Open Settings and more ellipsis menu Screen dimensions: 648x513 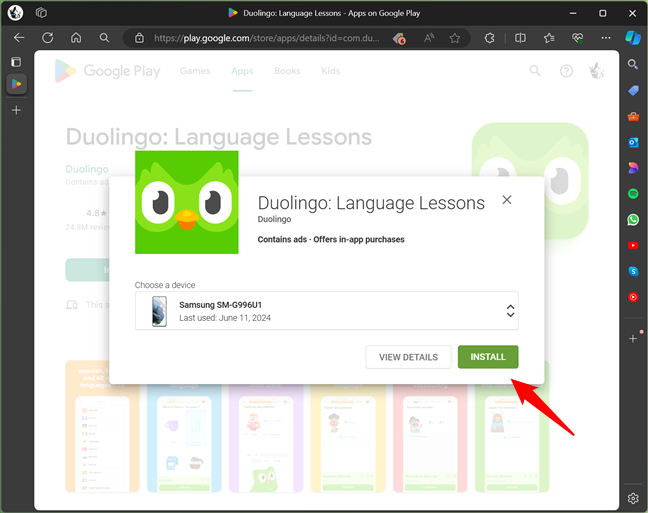[606, 38]
